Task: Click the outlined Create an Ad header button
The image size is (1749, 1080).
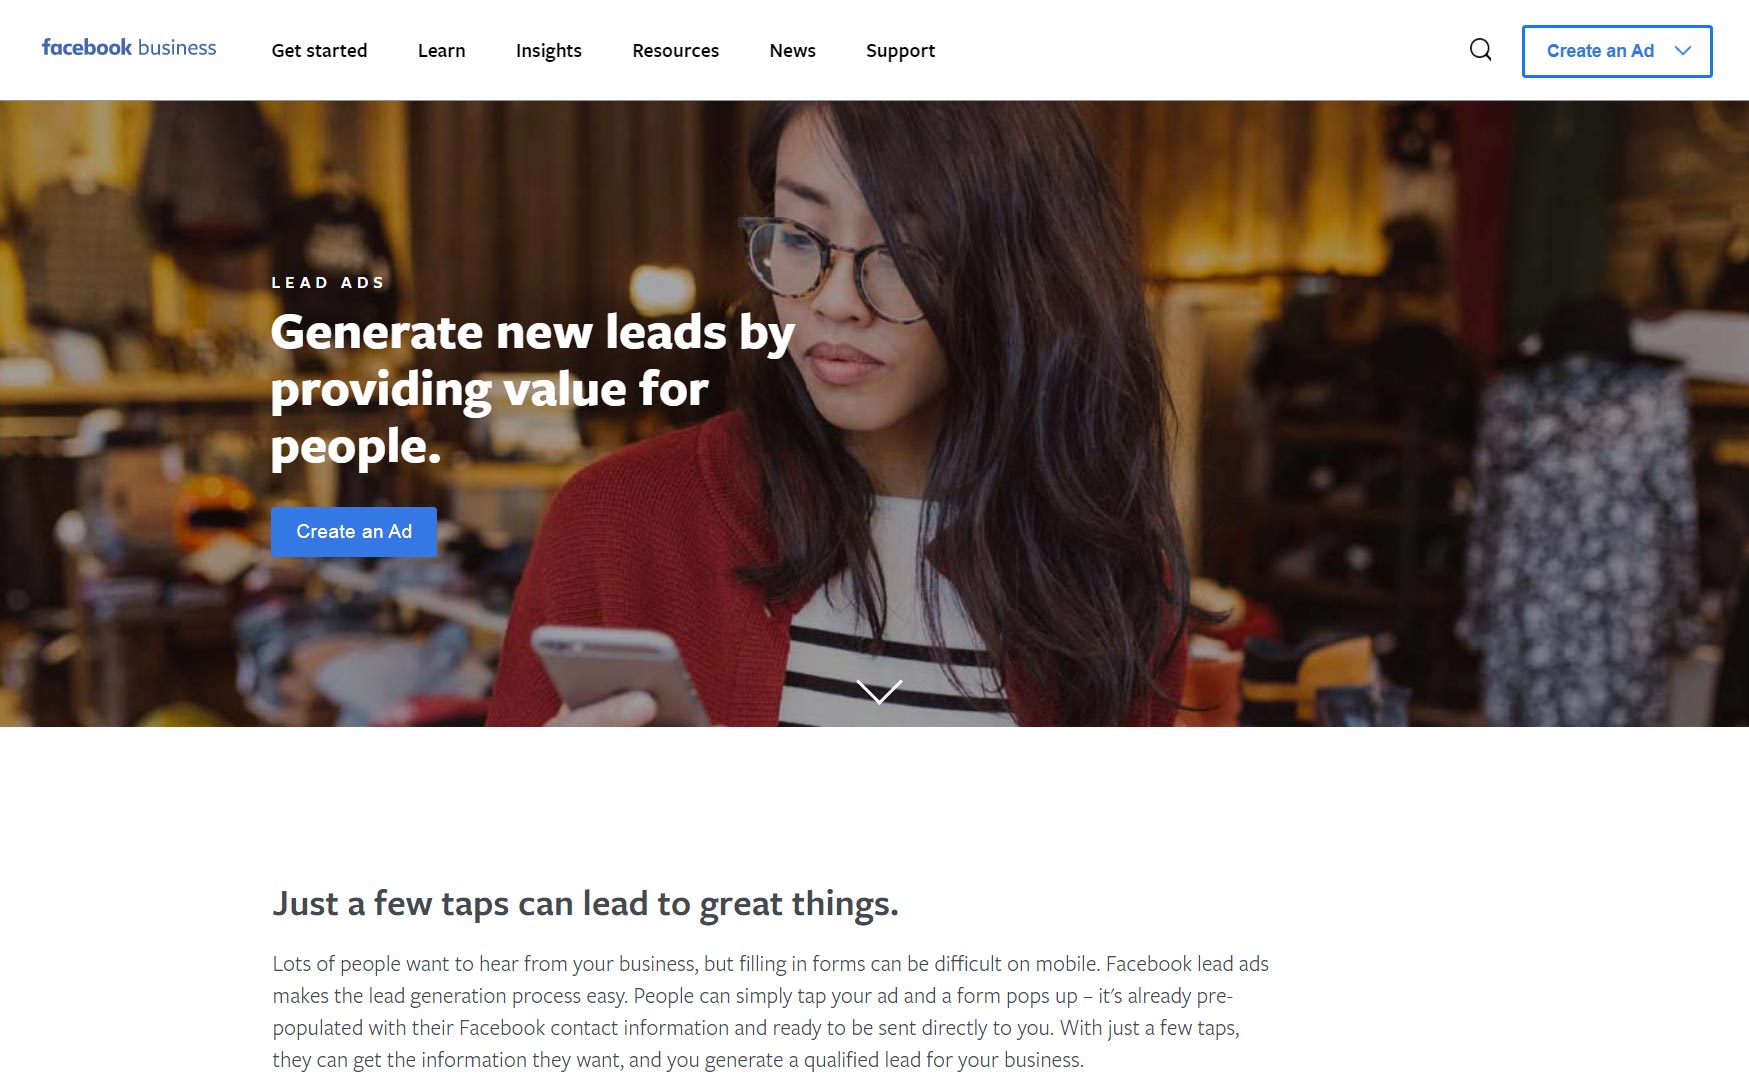Action: pos(1617,51)
